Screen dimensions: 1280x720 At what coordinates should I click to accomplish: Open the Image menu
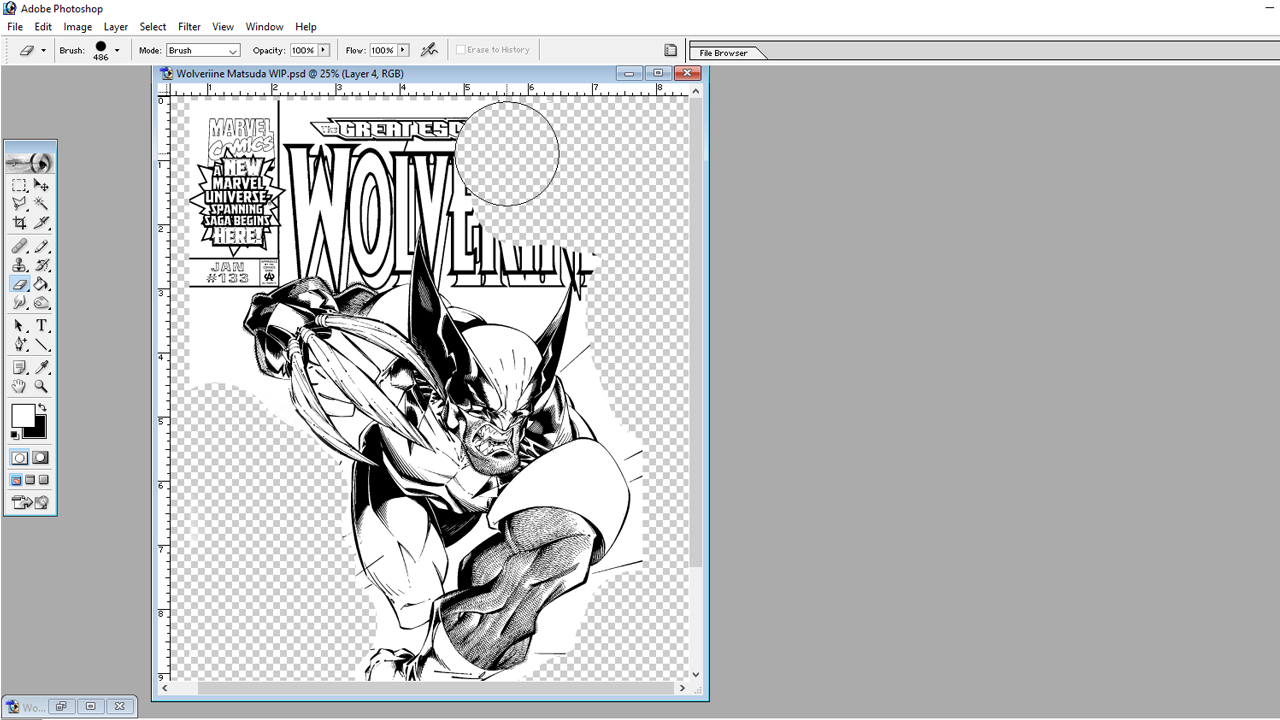78,27
